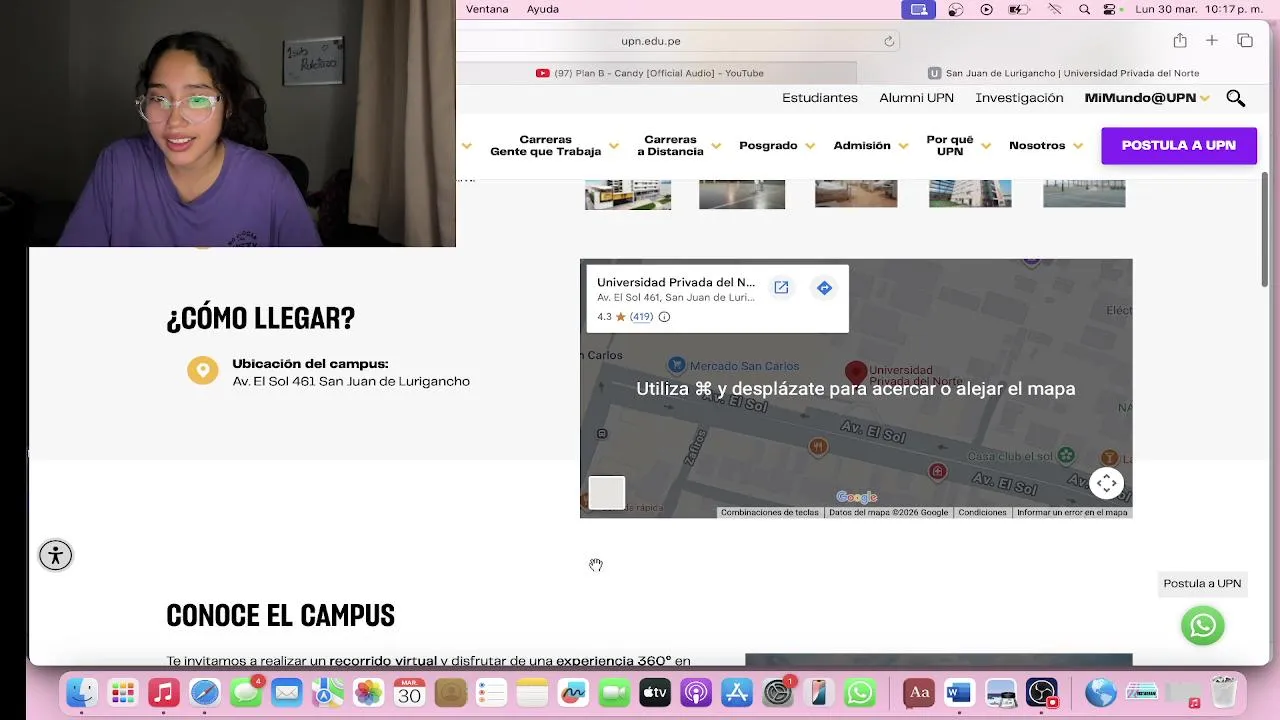Open the accessibility widget icon
The image size is (1280, 720).
click(56, 555)
